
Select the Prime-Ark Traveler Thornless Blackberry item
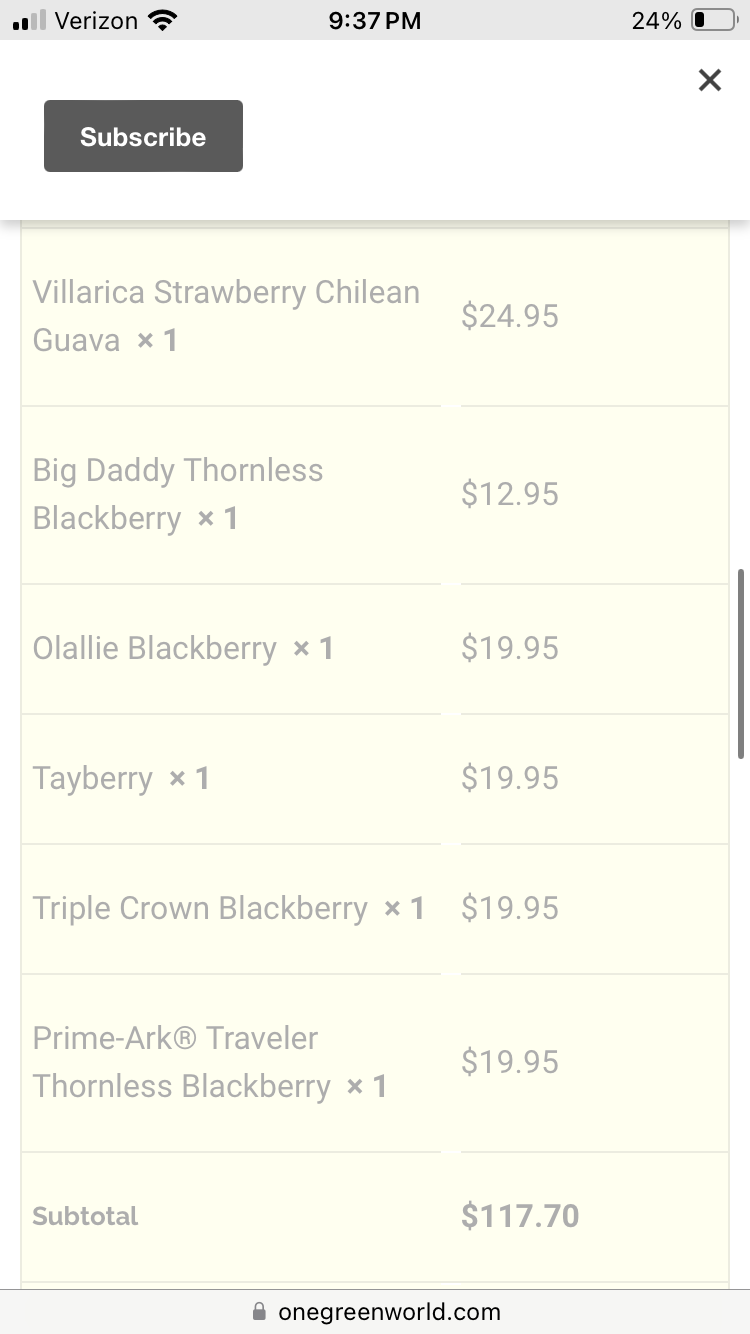pyautogui.click(x=181, y=1062)
